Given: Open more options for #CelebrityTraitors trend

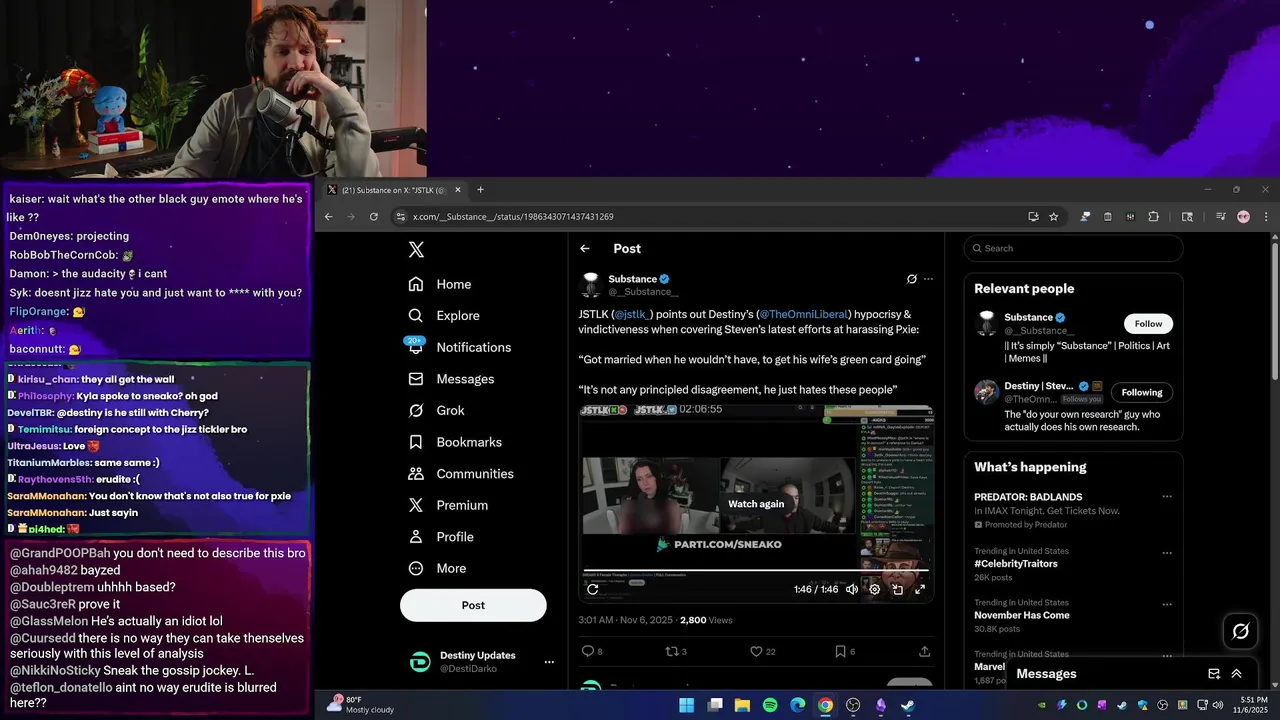Looking at the screenshot, I should [1166, 552].
